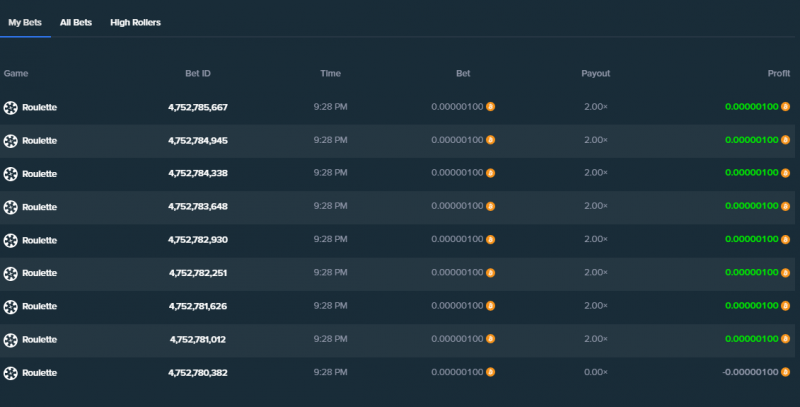Click Profit bitcoin icon for bet 4,752,783,648
The height and width of the screenshot is (407, 800).
click(786, 206)
